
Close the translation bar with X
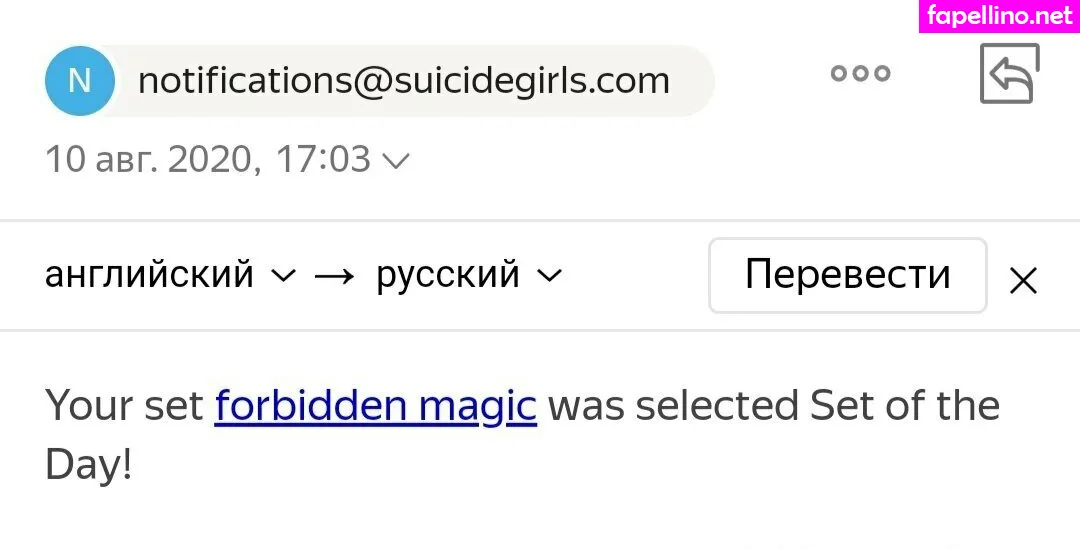coord(1022,282)
